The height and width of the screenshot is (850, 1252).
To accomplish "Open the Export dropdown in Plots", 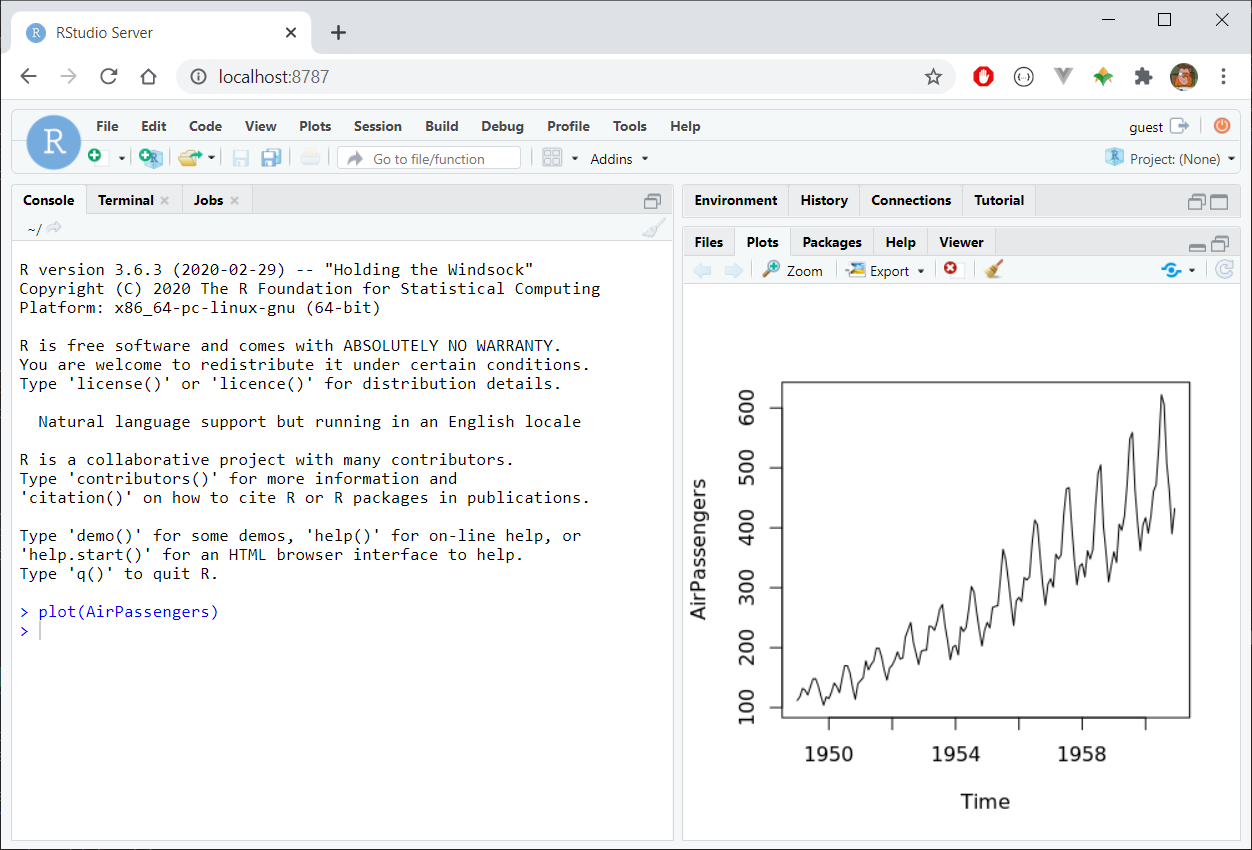I will coord(887,270).
